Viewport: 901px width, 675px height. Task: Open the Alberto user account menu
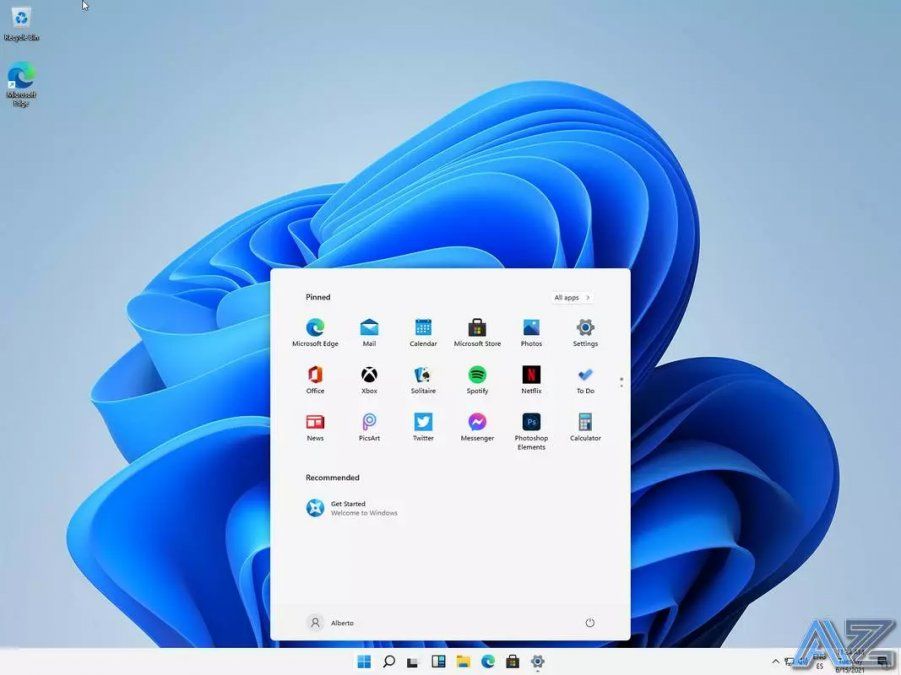coord(330,623)
